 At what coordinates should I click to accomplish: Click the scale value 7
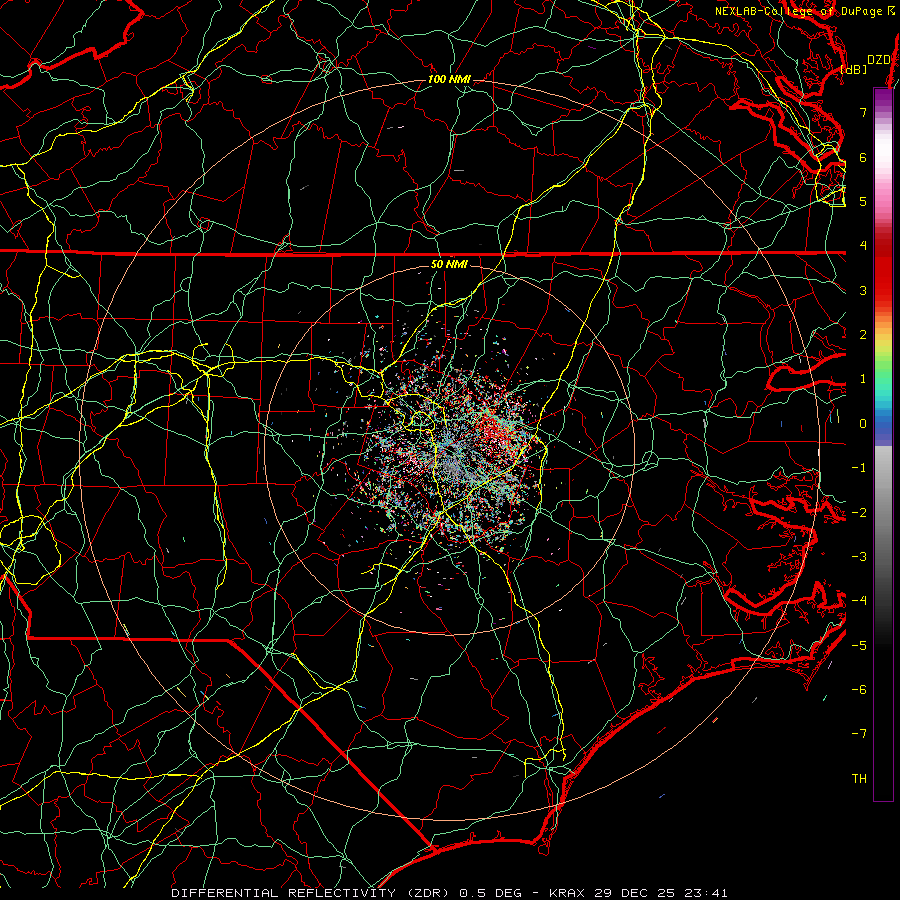(863, 112)
